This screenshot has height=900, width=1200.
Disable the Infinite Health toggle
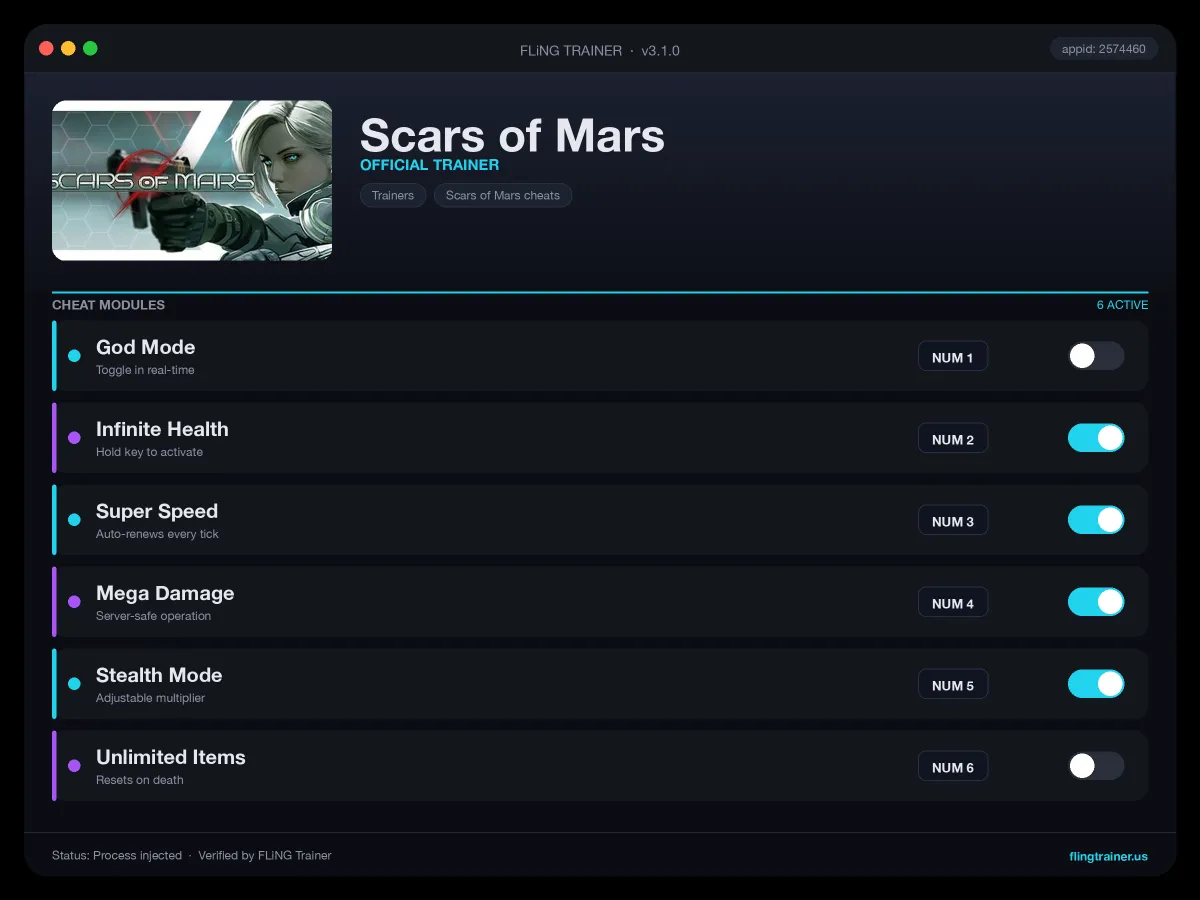(x=1096, y=438)
